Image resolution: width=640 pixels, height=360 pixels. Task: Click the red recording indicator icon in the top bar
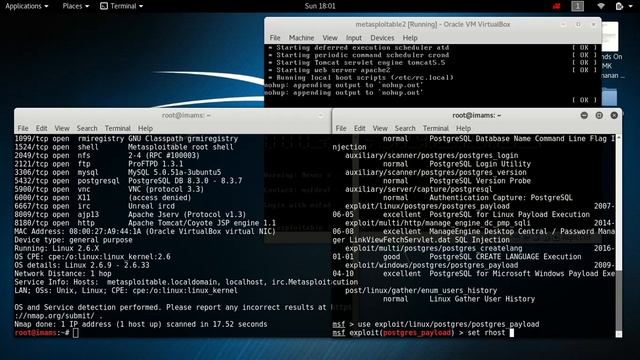pyautogui.click(x=556, y=6)
